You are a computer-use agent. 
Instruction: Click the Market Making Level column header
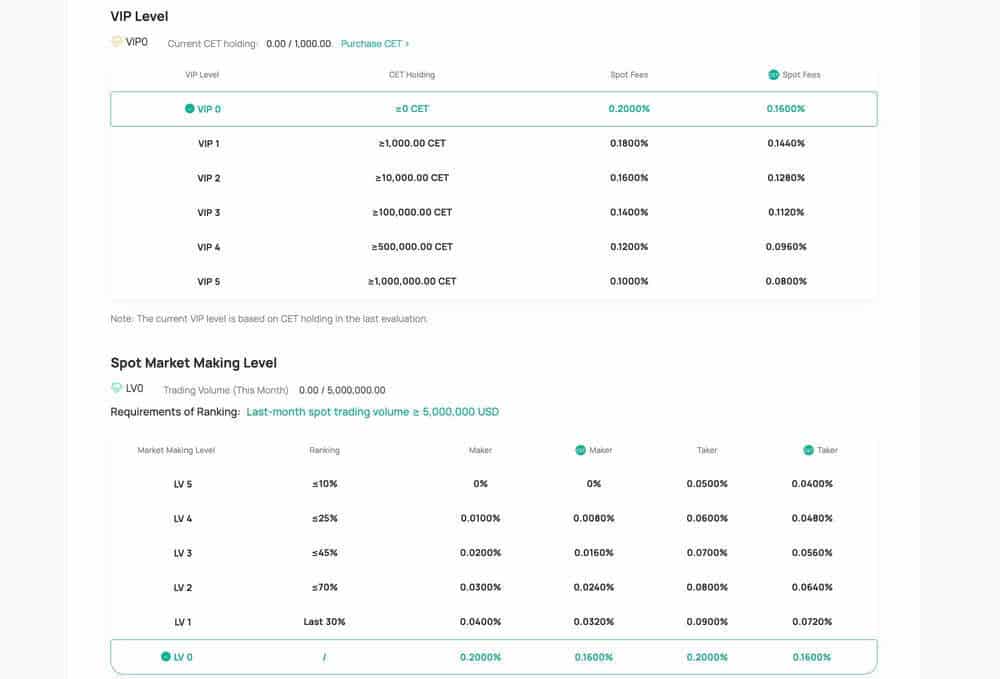pyautogui.click(x=176, y=450)
